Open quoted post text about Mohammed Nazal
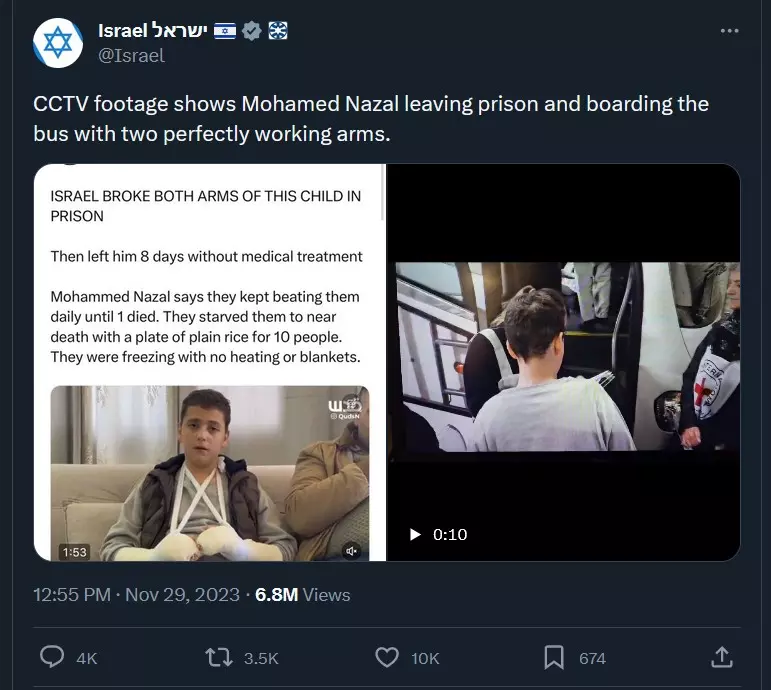The width and height of the screenshot is (771, 690). pos(206,327)
